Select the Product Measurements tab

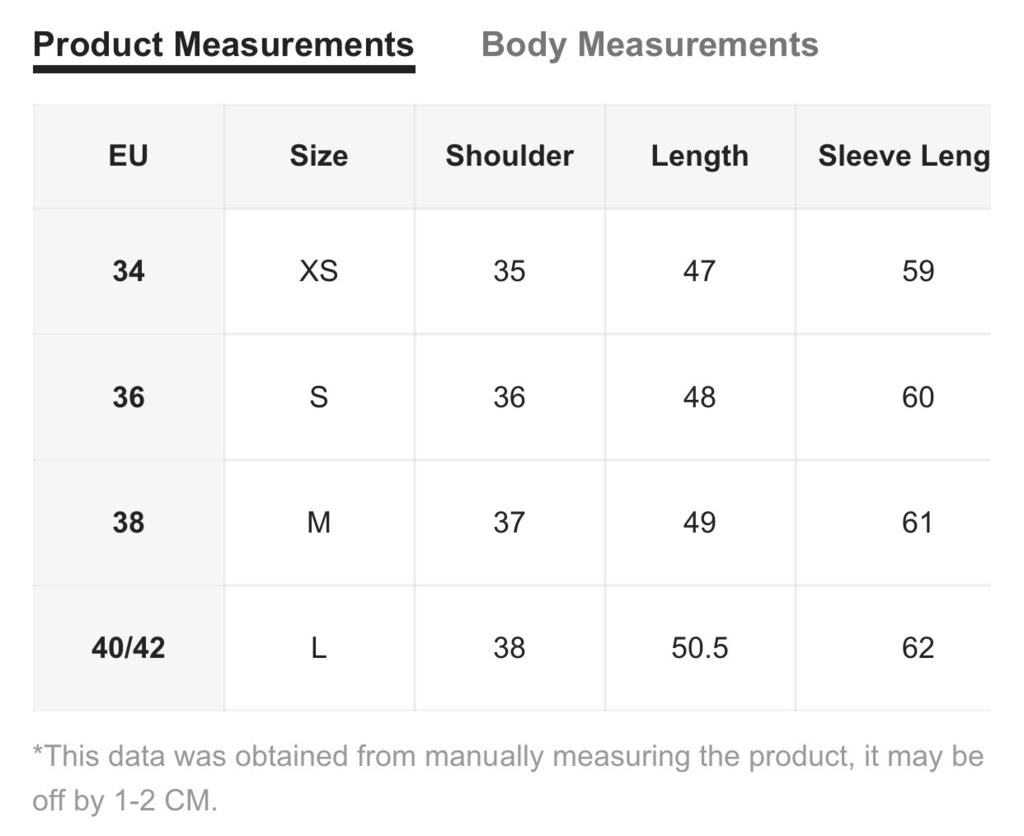tap(223, 45)
